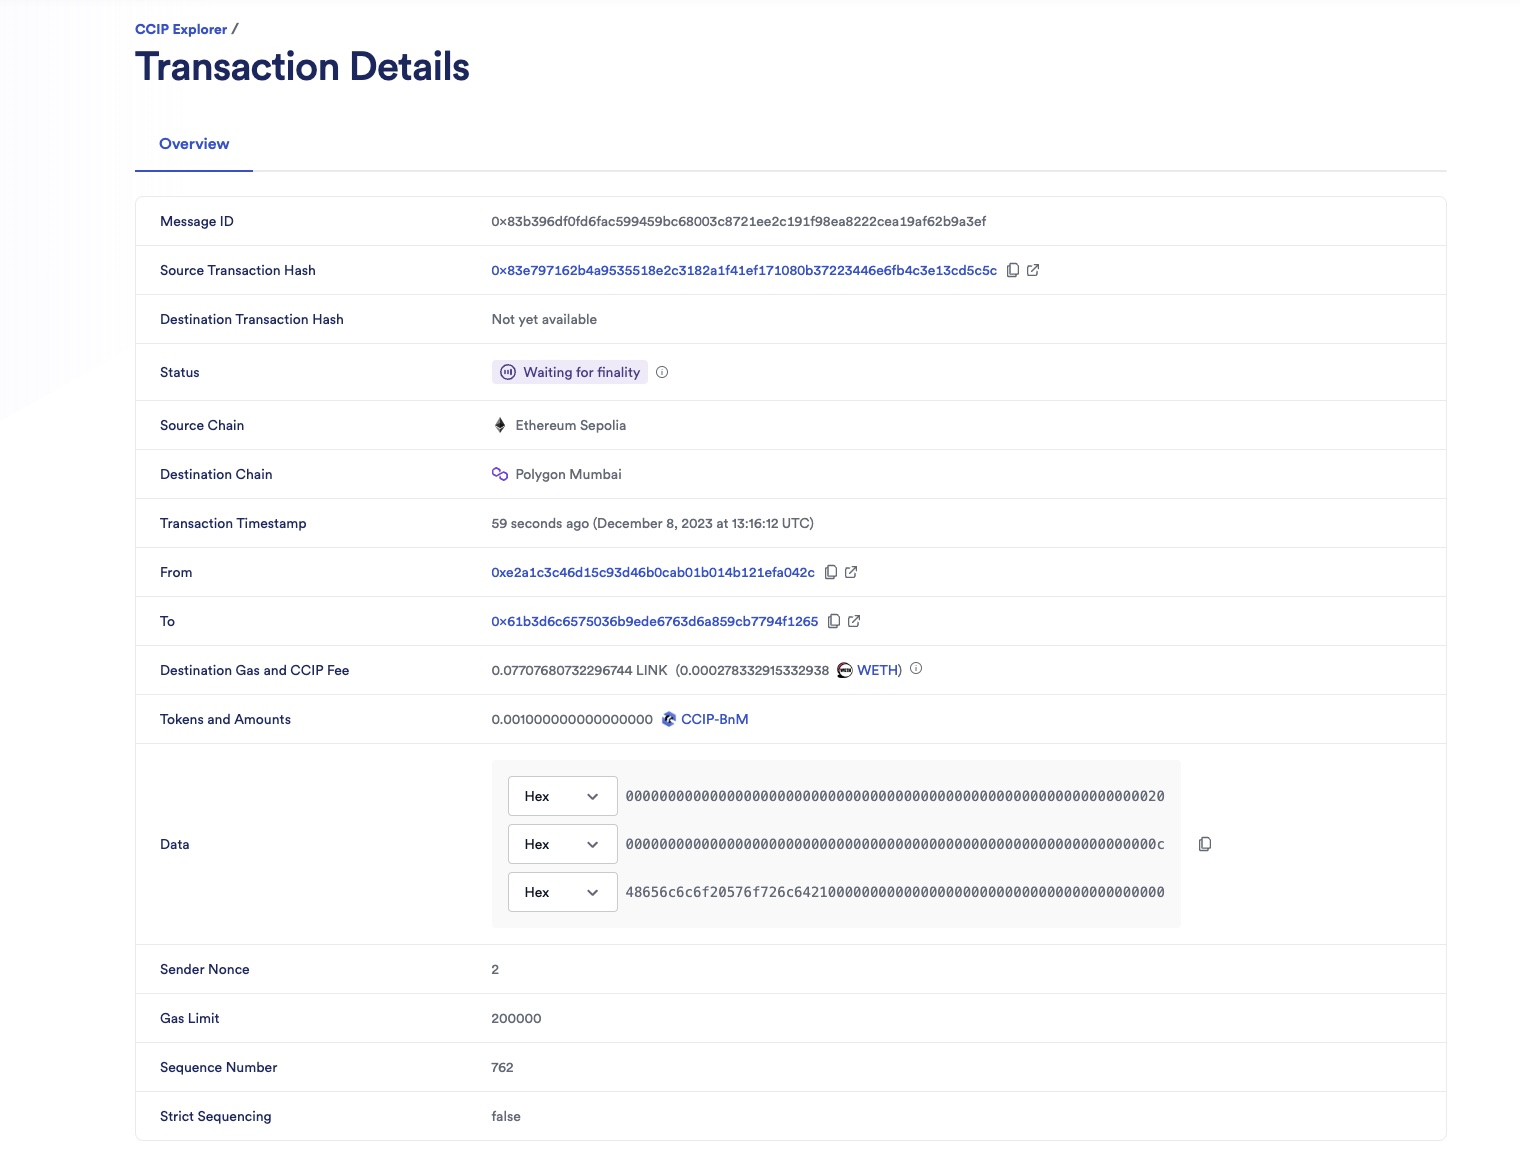The height and width of the screenshot is (1169, 1520).
Task: Click the token amount 0.001000000000000000
Action: pos(572,719)
